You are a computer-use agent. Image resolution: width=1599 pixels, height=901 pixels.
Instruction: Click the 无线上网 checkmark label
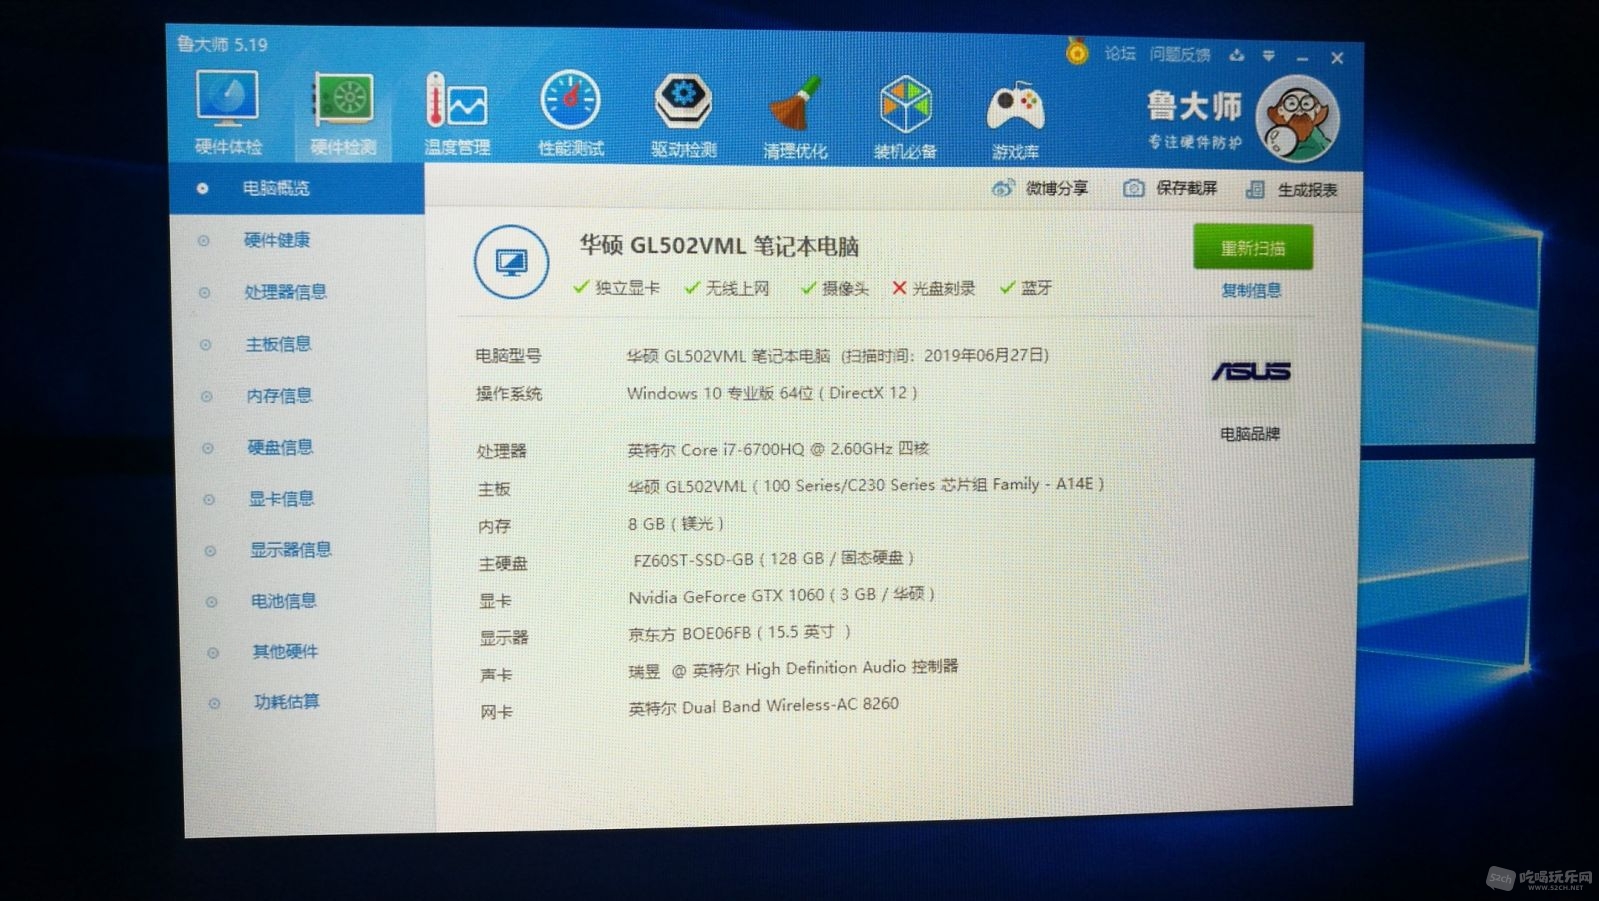point(727,288)
